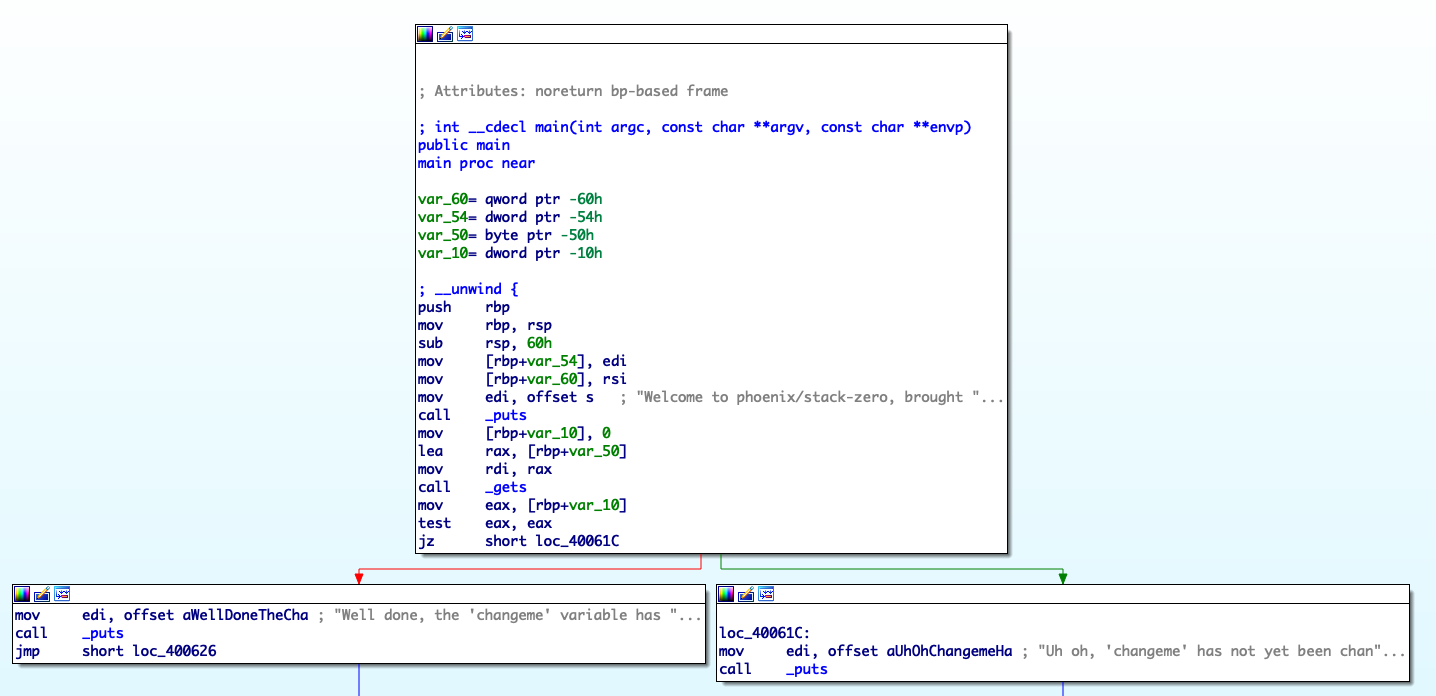Click loc_400626 in the jmp instruction
The height and width of the screenshot is (696, 1436).
coord(174,651)
